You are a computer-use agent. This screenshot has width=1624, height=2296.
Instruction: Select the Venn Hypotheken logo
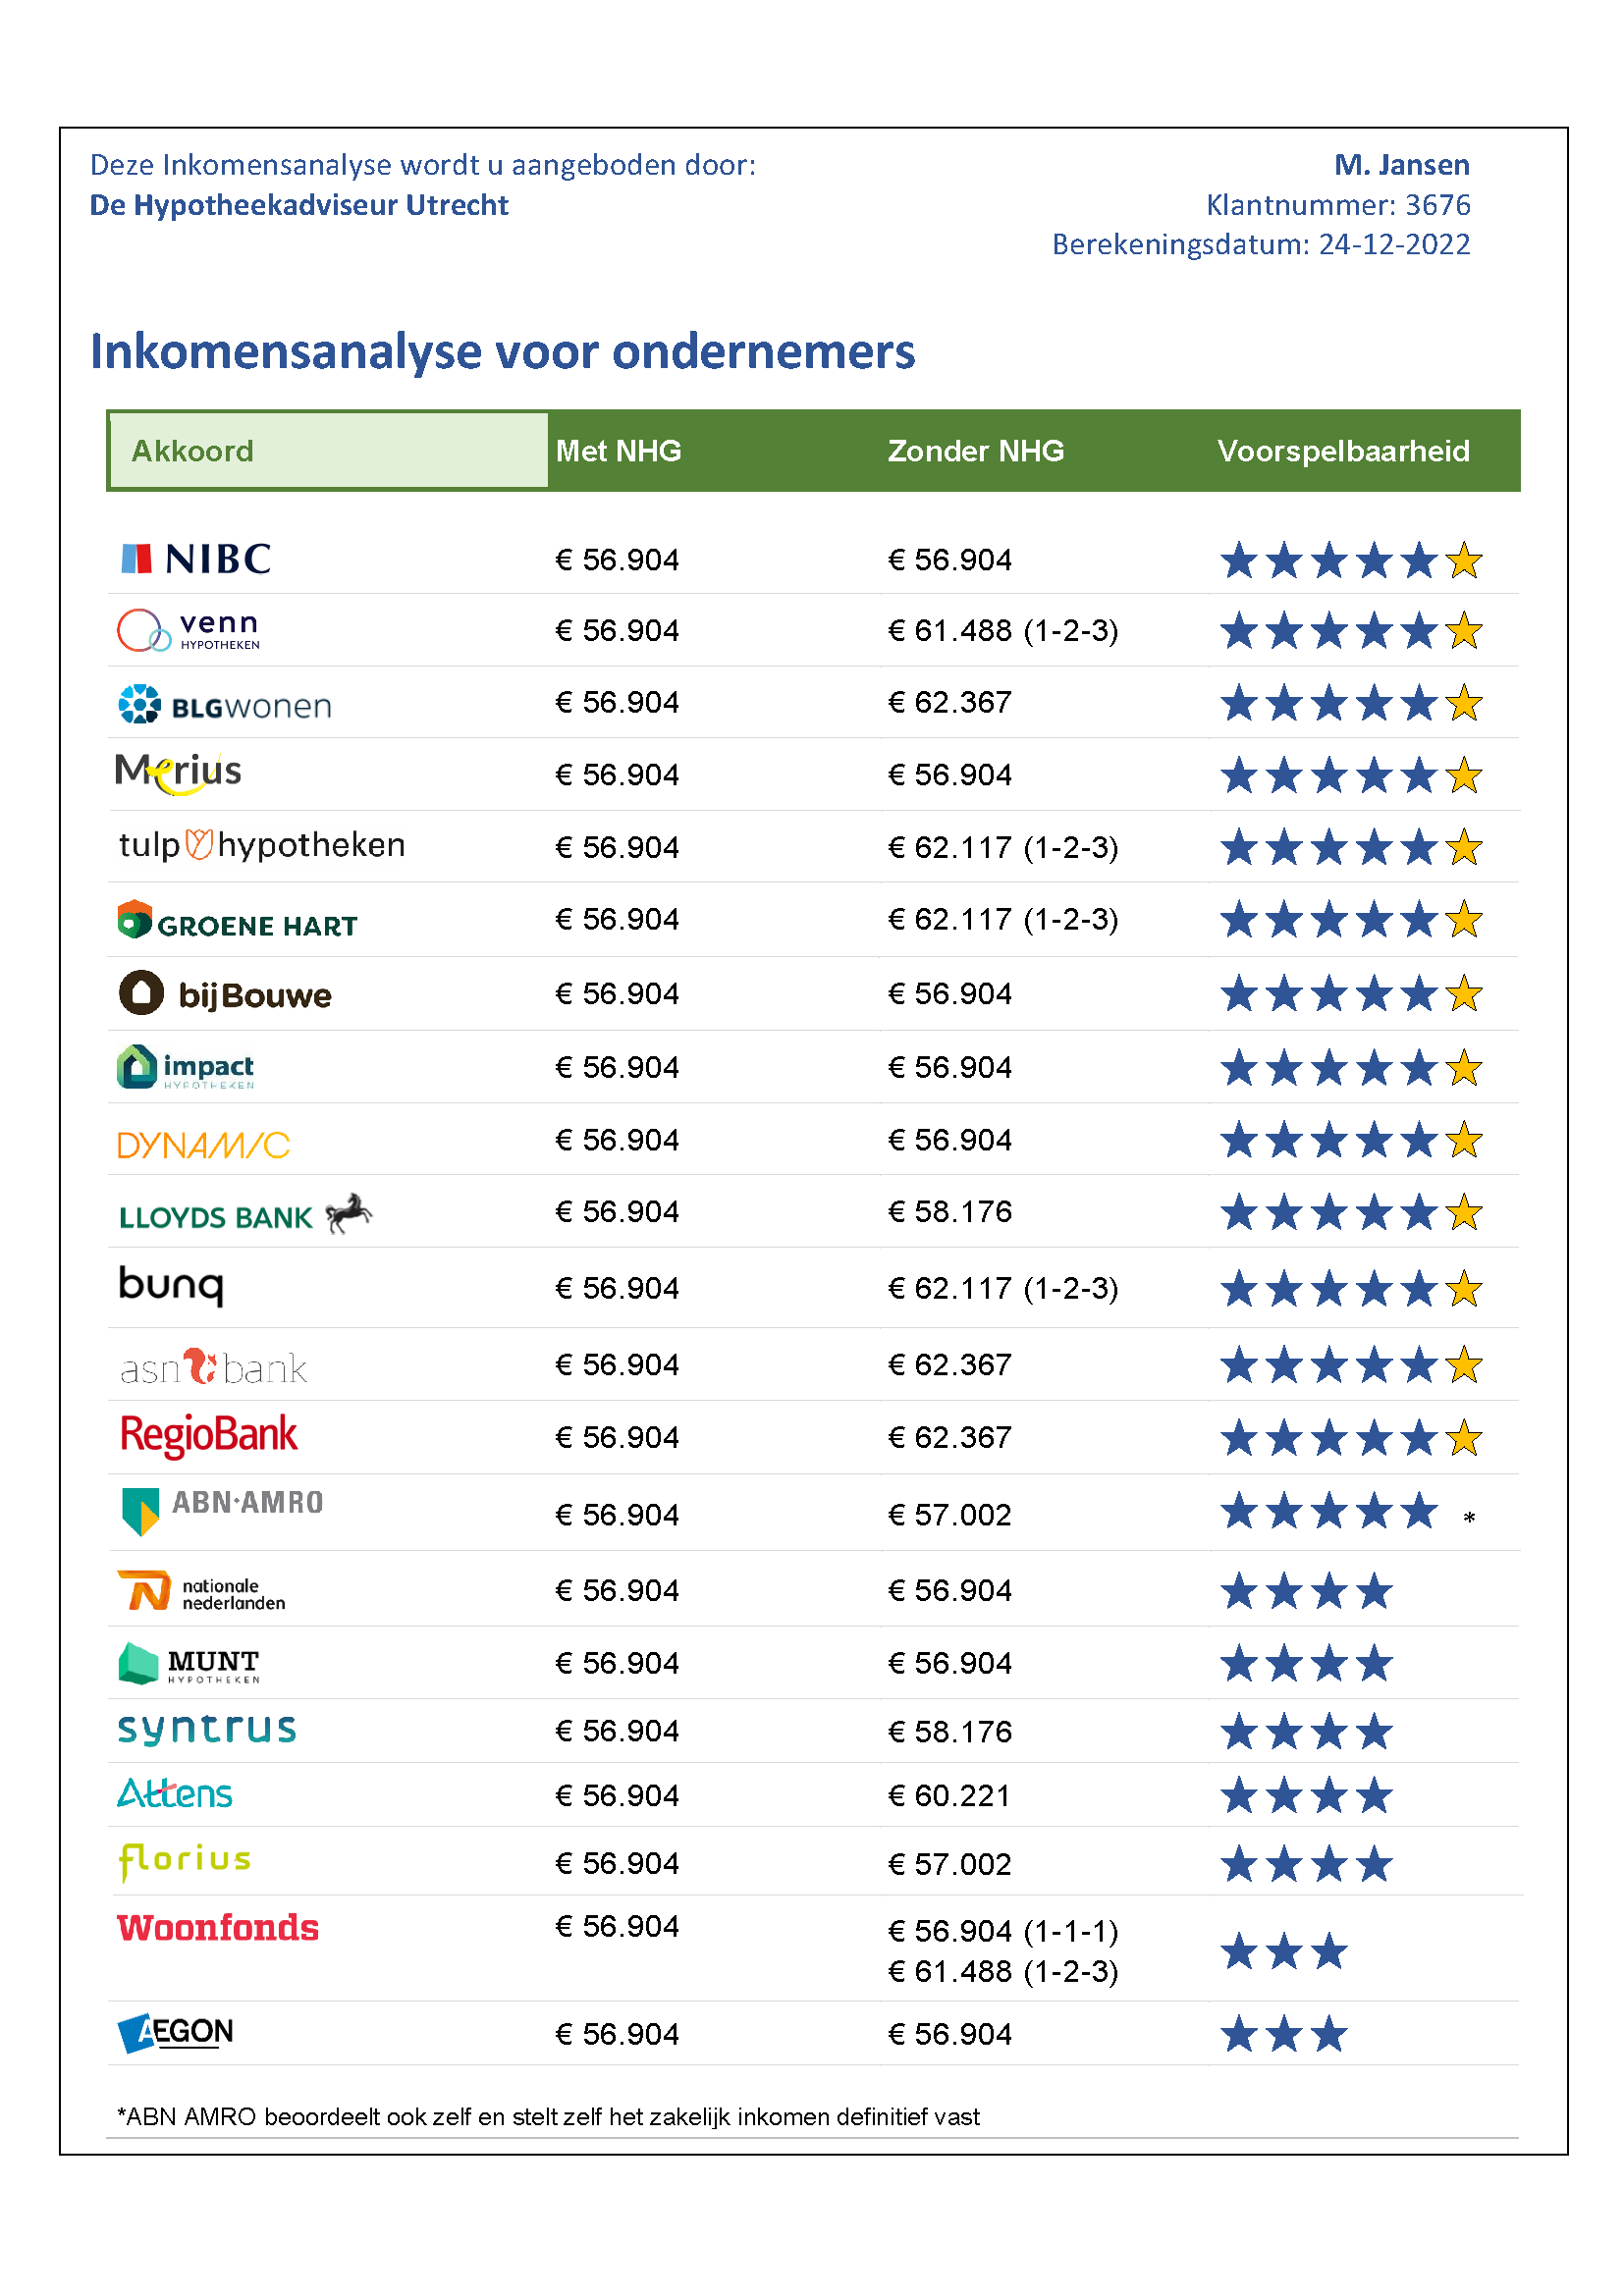click(189, 631)
